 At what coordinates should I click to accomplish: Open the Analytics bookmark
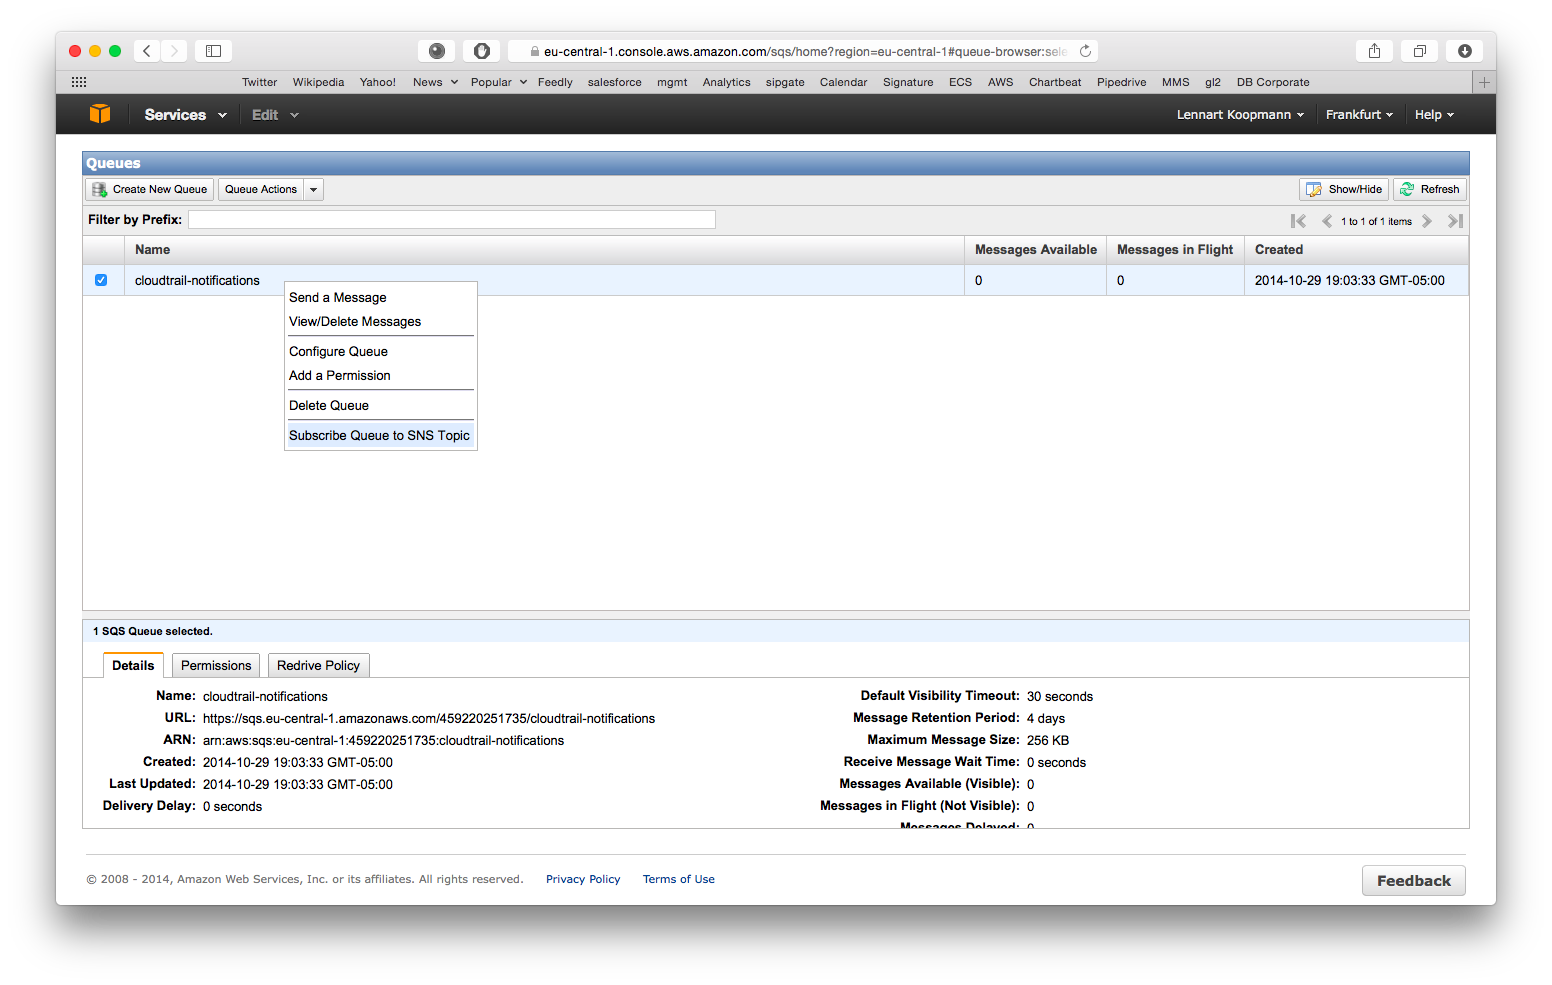[x=726, y=82]
